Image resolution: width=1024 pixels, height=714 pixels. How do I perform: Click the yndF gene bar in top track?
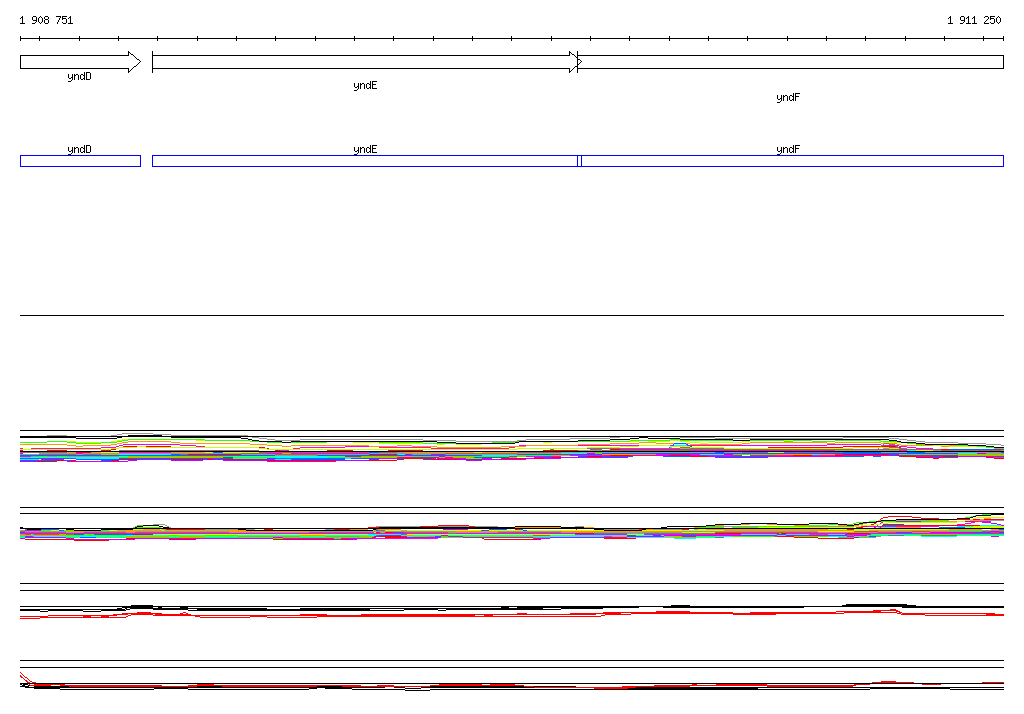(790, 62)
